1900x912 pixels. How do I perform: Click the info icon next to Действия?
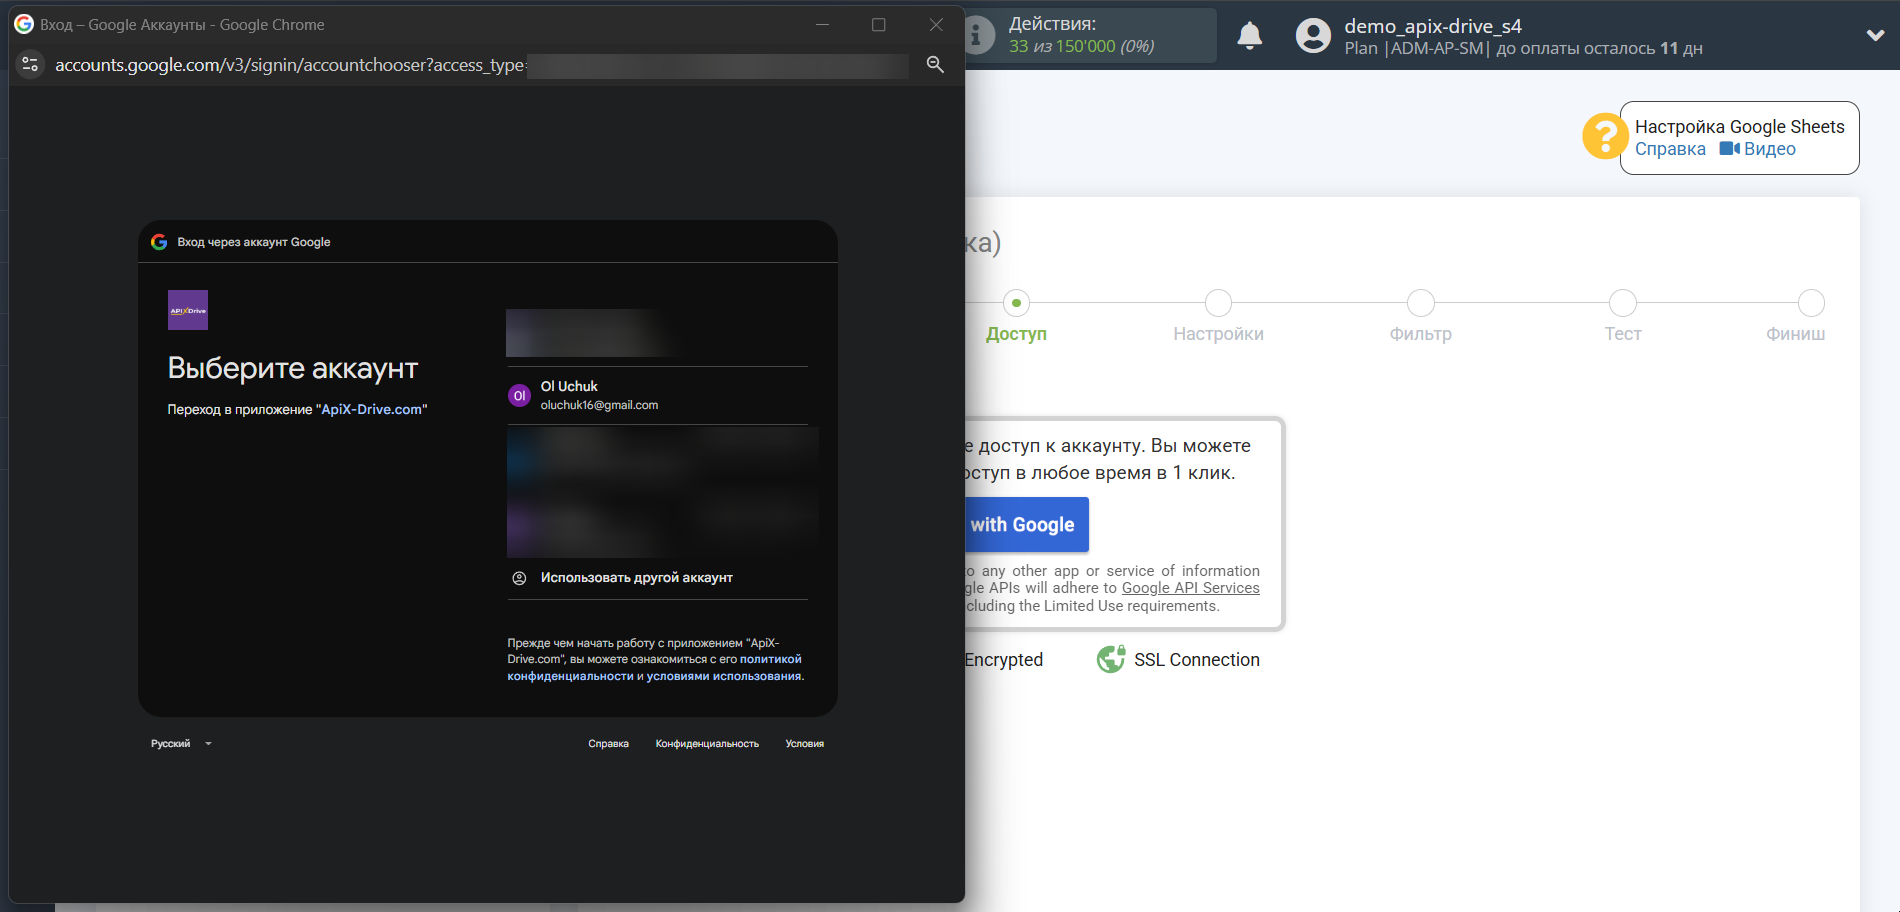979,36
